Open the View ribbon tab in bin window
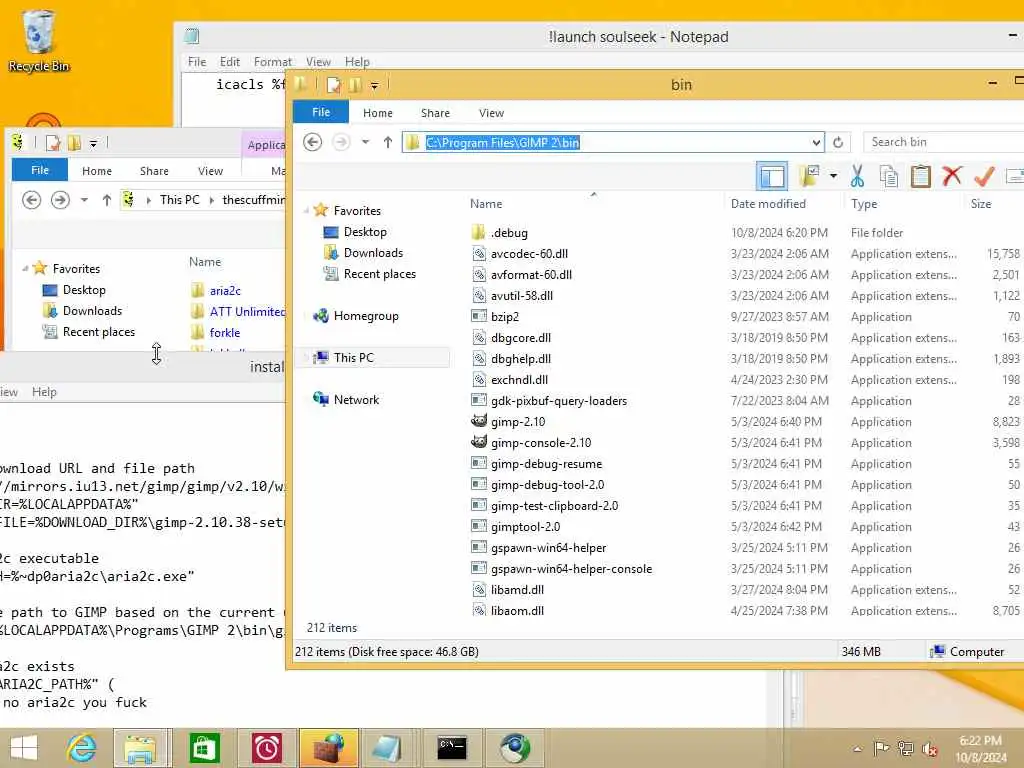This screenshot has width=1024, height=768. 491,112
